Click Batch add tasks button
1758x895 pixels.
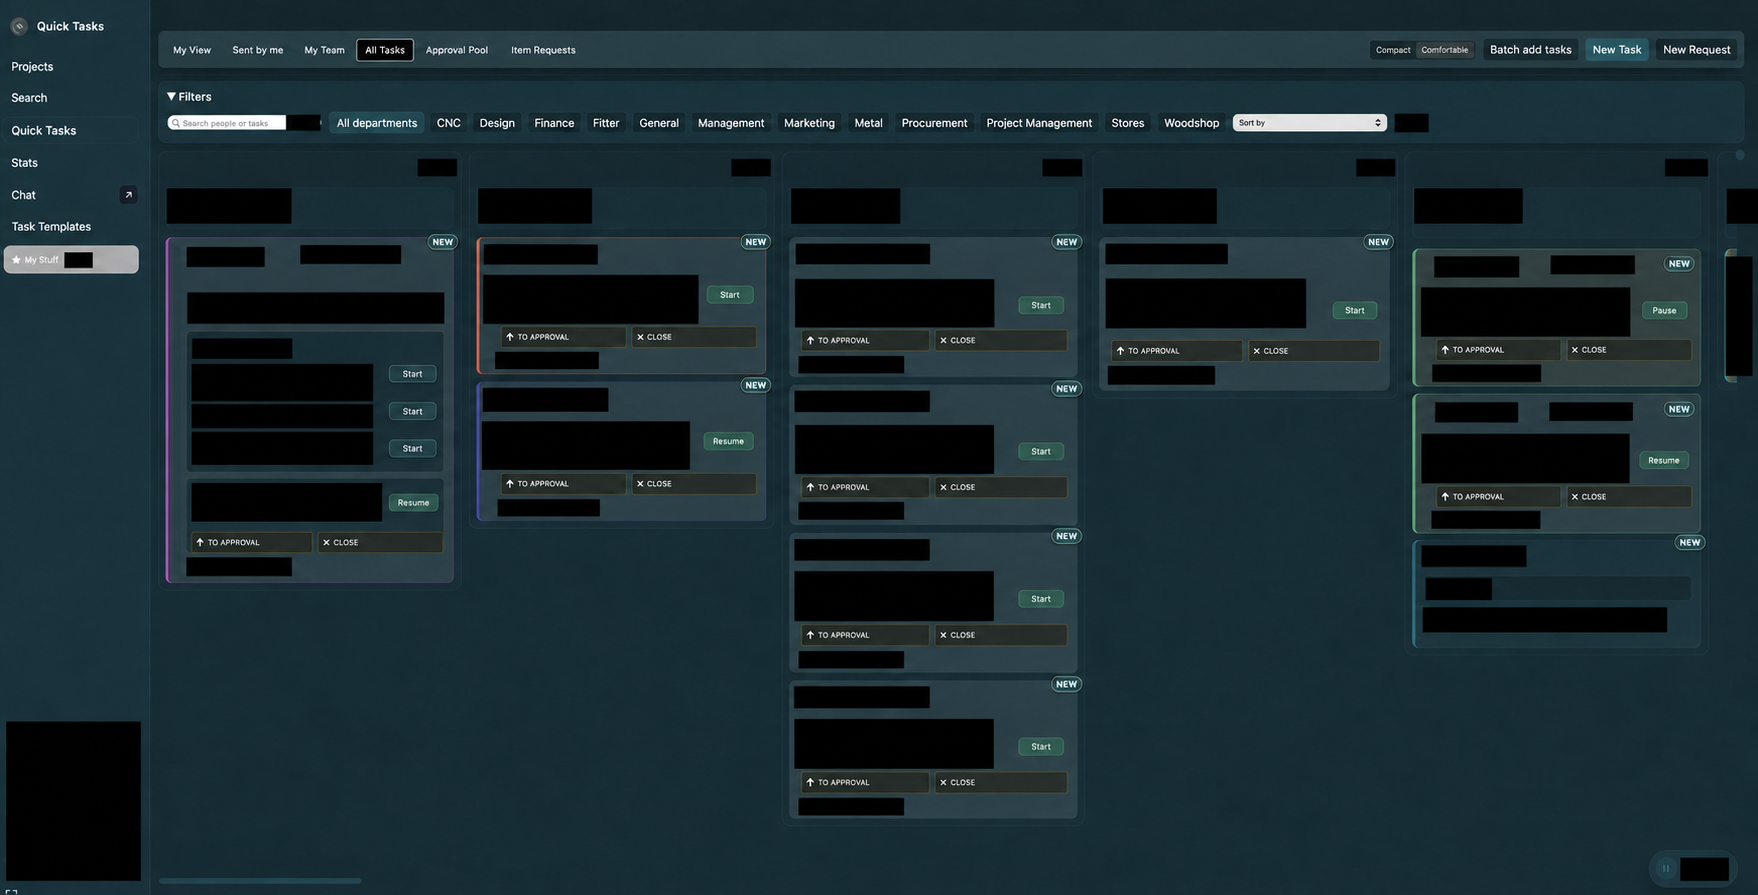(1530, 50)
